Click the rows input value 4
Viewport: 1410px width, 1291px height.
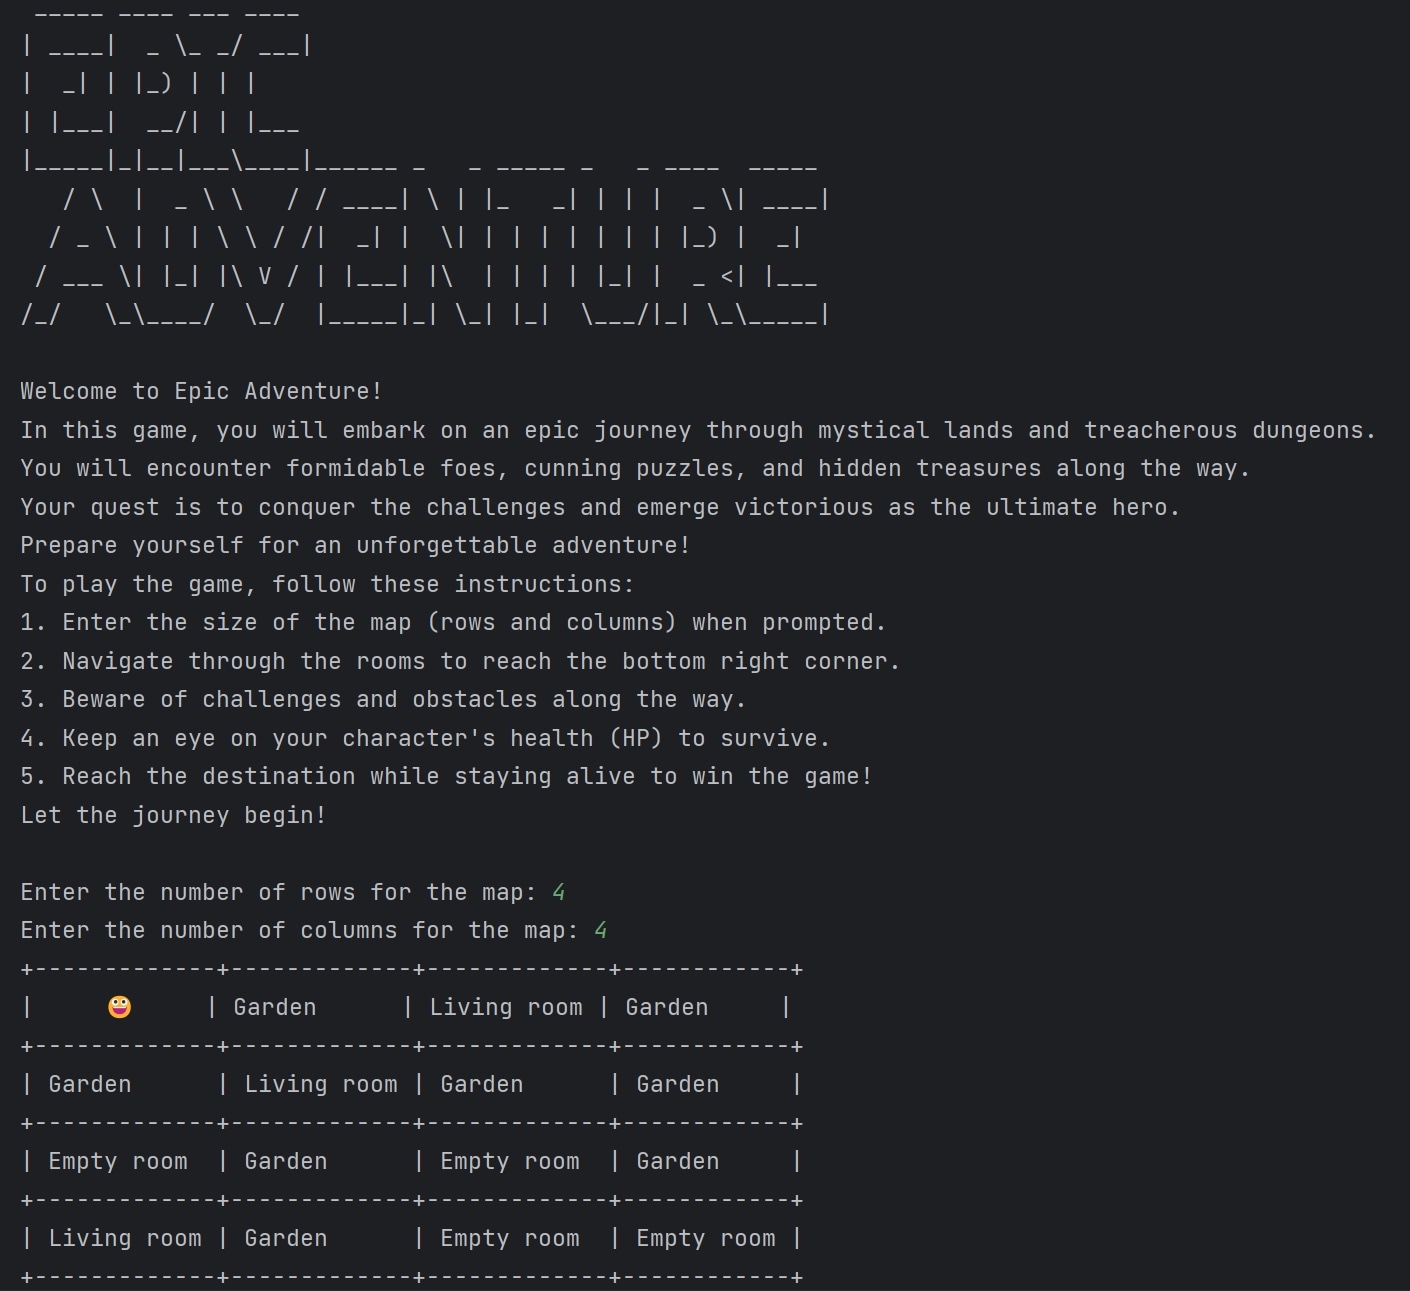point(559,892)
